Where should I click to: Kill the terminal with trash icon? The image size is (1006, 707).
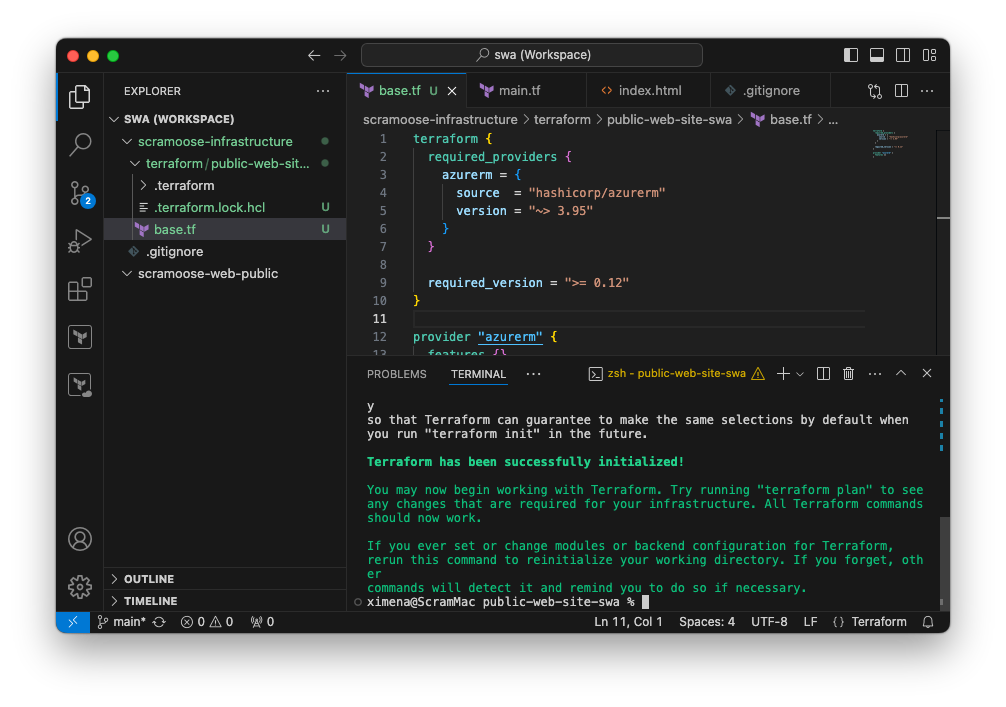[x=848, y=373]
